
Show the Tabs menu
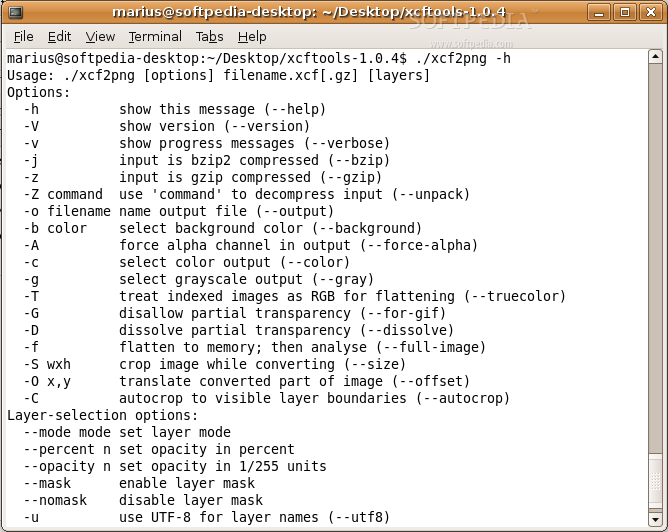coord(209,36)
